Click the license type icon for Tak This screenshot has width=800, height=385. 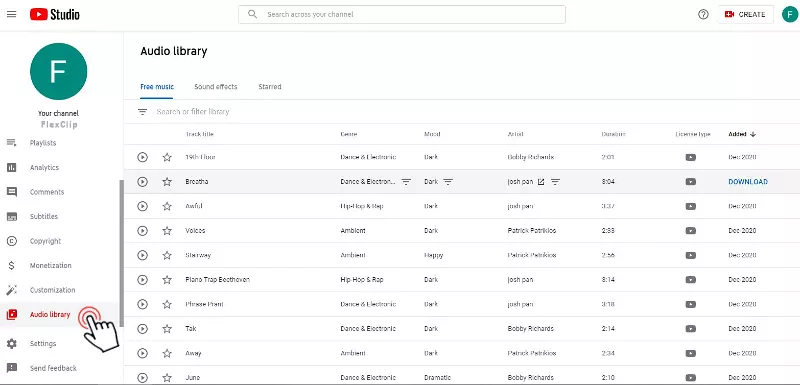(691, 328)
